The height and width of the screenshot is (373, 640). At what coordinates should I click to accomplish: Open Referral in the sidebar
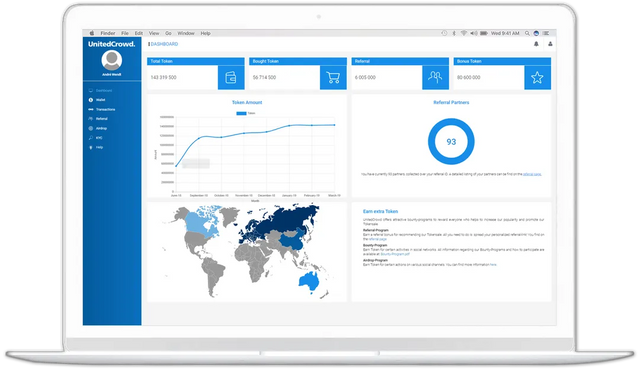click(x=98, y=119)
